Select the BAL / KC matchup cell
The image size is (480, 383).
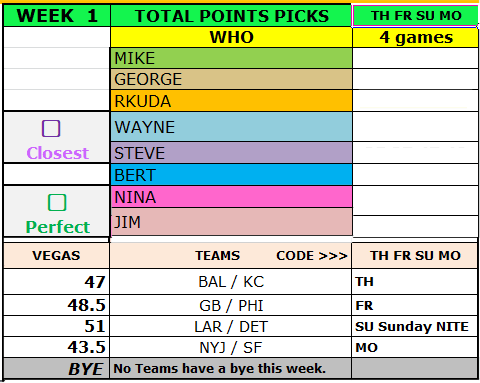[x=231, y=282]
